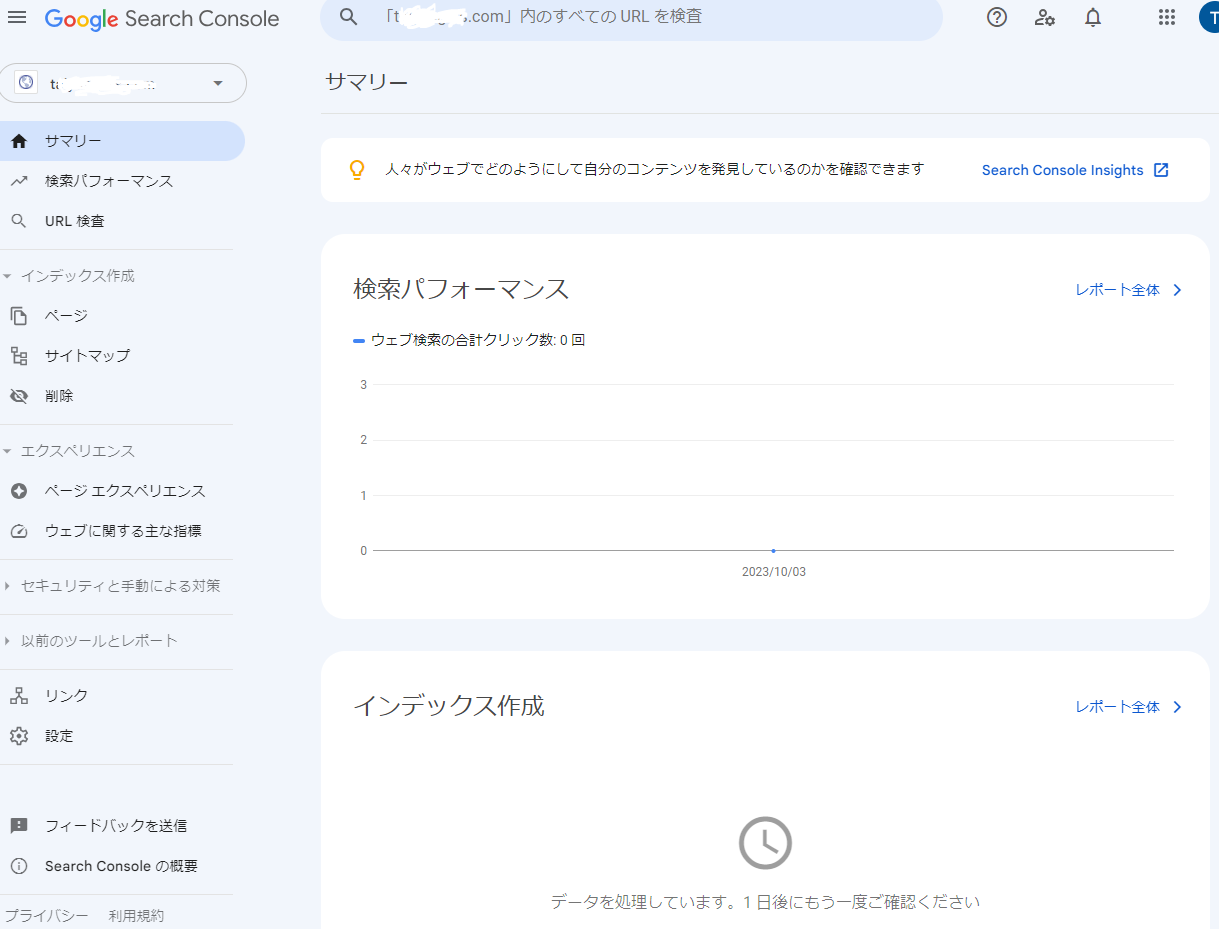1219x929 pixels.
Task: Open the notifications bell
Action: [x=1093, y=17]
